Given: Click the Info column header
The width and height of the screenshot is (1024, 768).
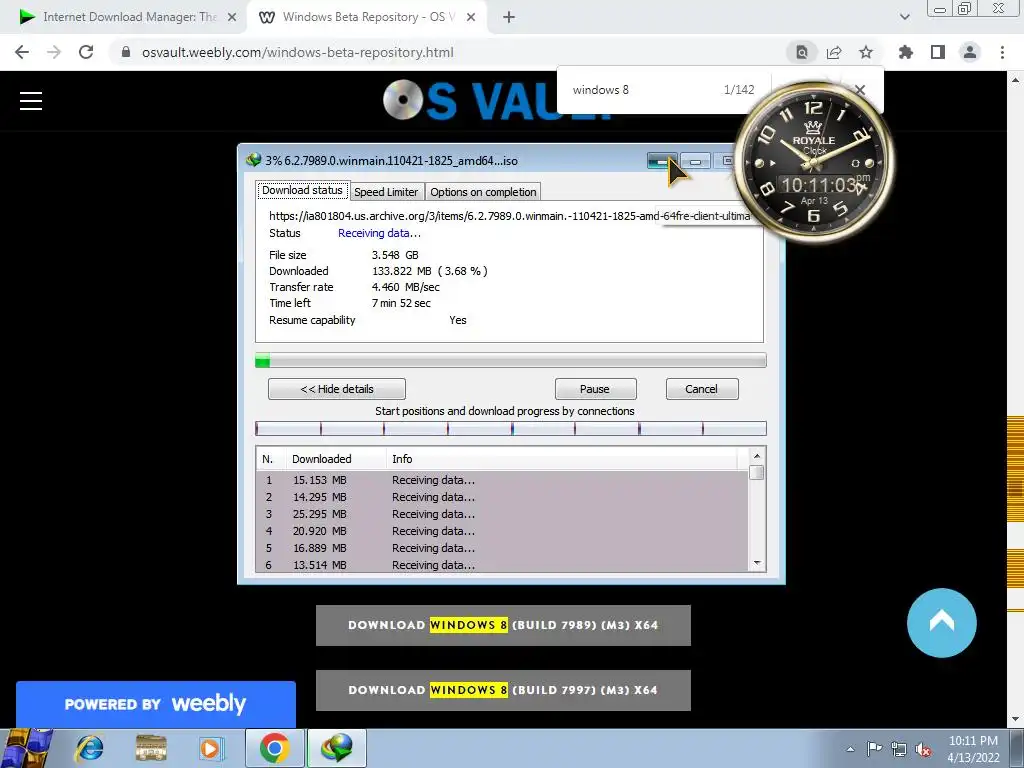Looking at the screenshot, I should point(562,459).
